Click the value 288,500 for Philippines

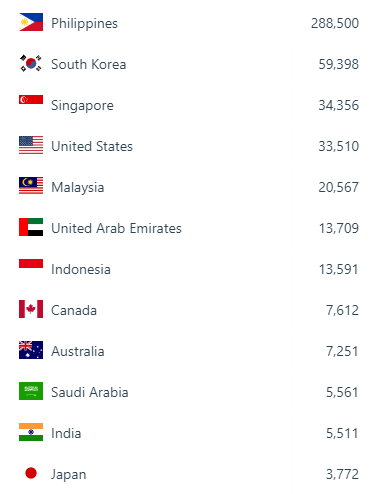[335, 23]
